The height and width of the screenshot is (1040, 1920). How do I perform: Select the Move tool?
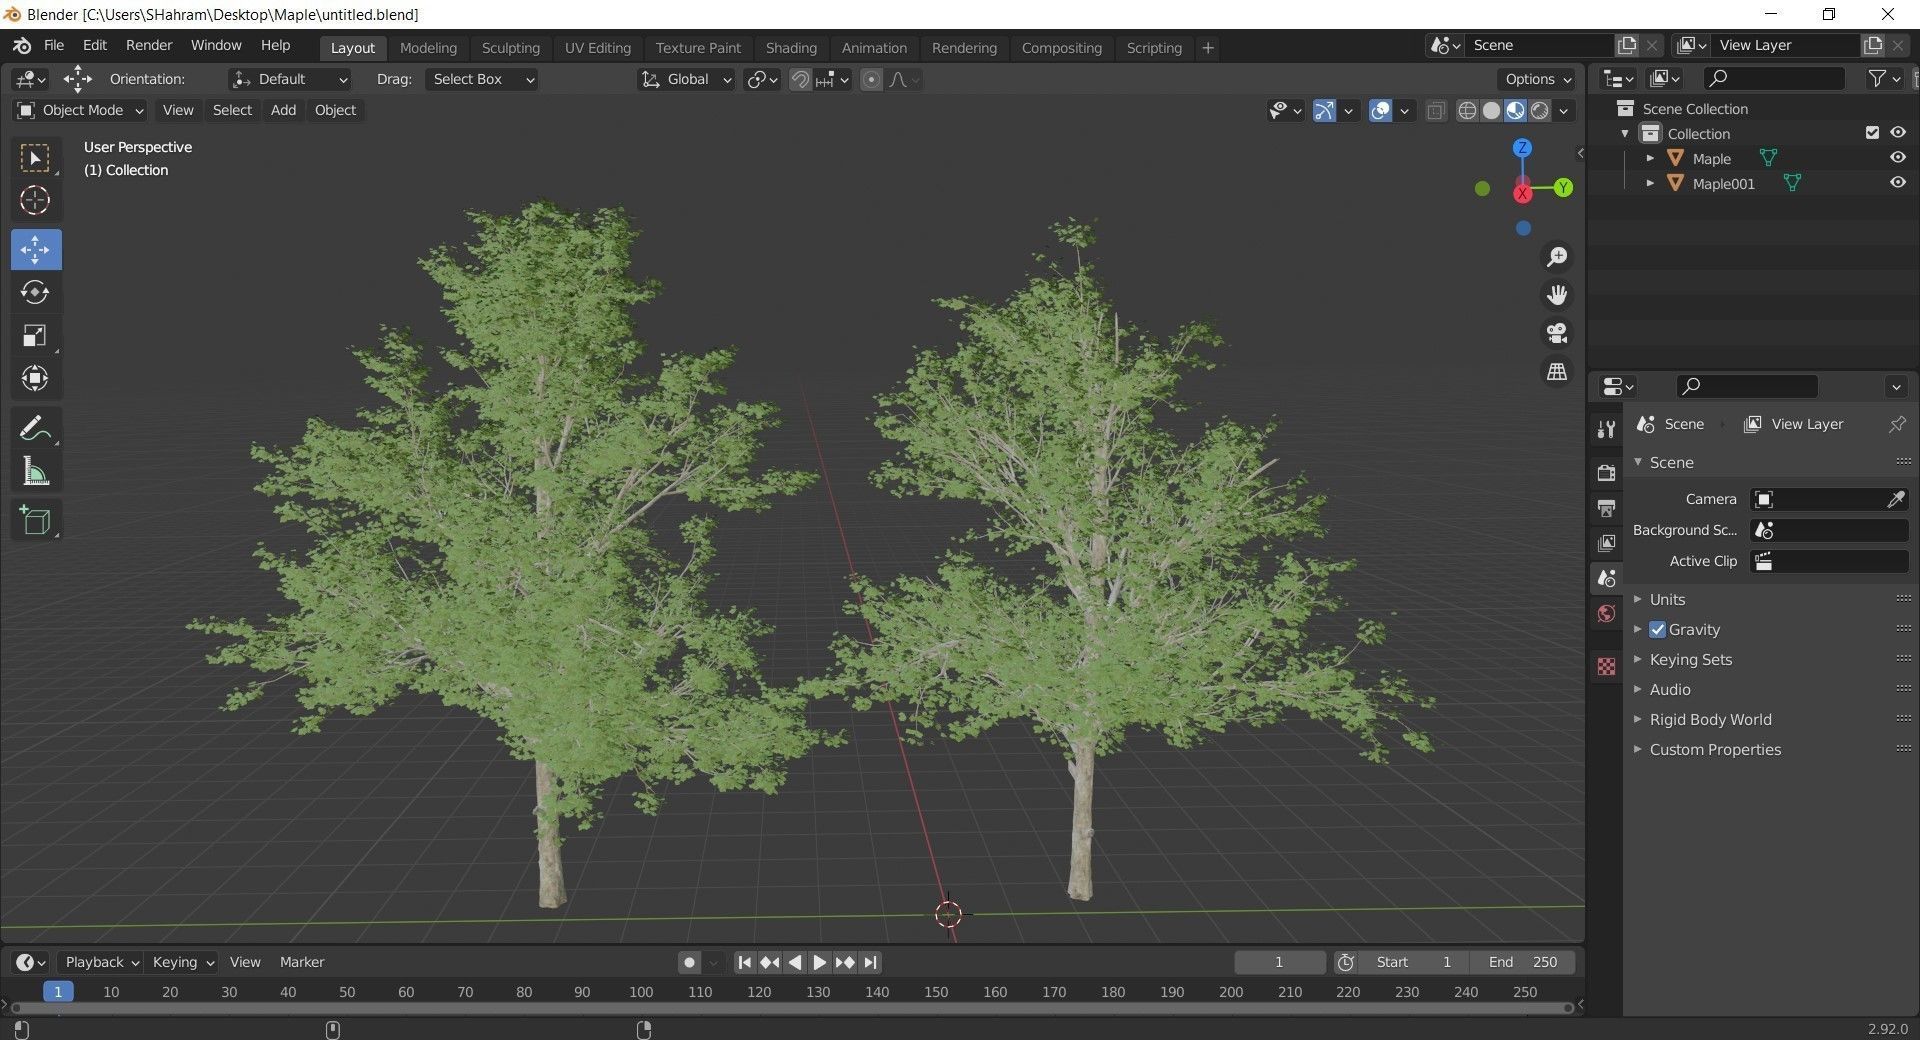pyautogui.click(x=35, y=249)
